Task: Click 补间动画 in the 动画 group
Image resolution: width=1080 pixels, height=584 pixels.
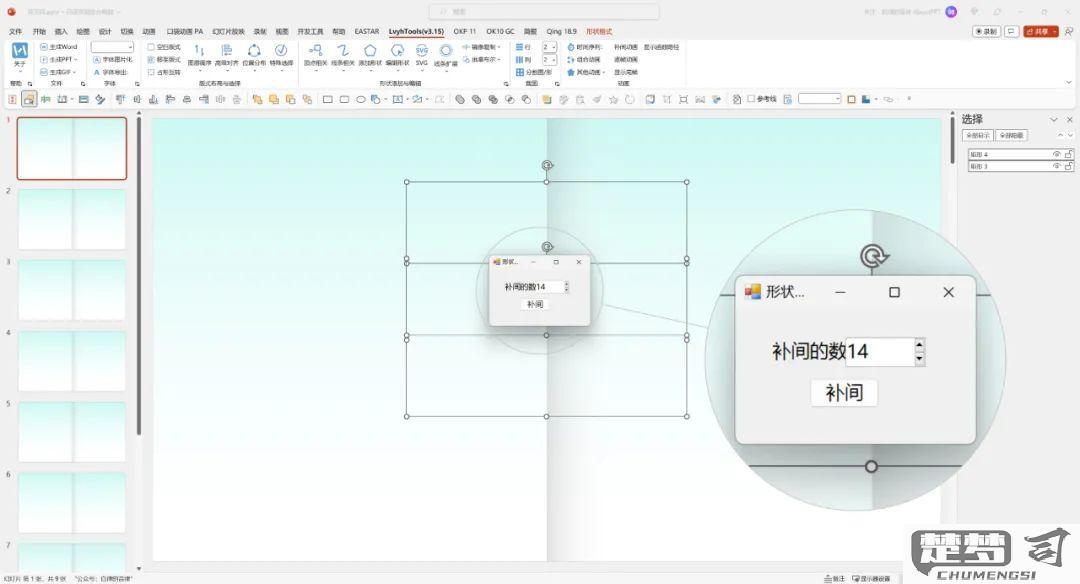Action: click(625, 48)
